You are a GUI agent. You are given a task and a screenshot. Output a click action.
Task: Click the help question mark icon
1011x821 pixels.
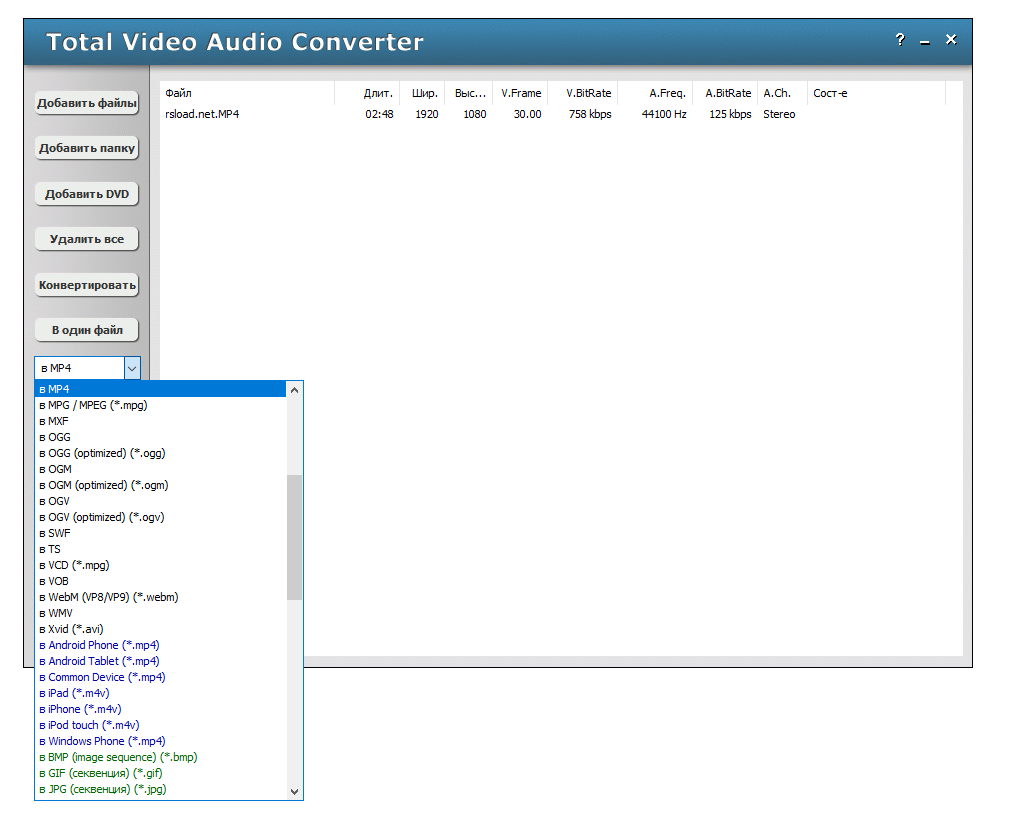(900, 41)
